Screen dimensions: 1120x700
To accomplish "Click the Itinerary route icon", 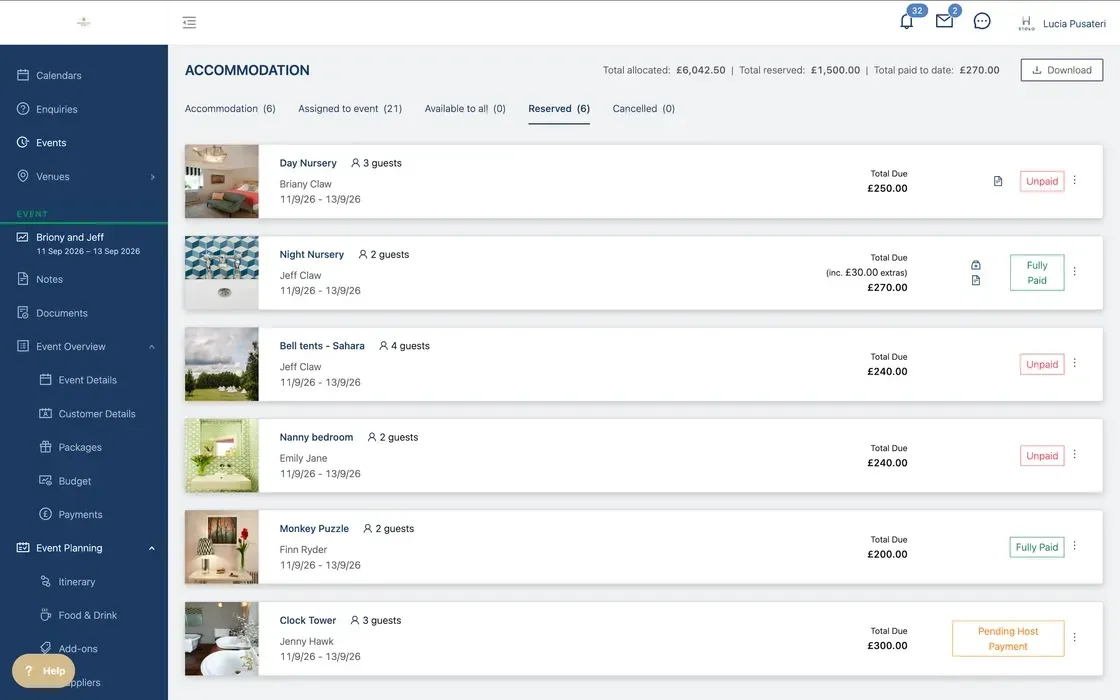I will pyautogui.click(x=45, y=581).
